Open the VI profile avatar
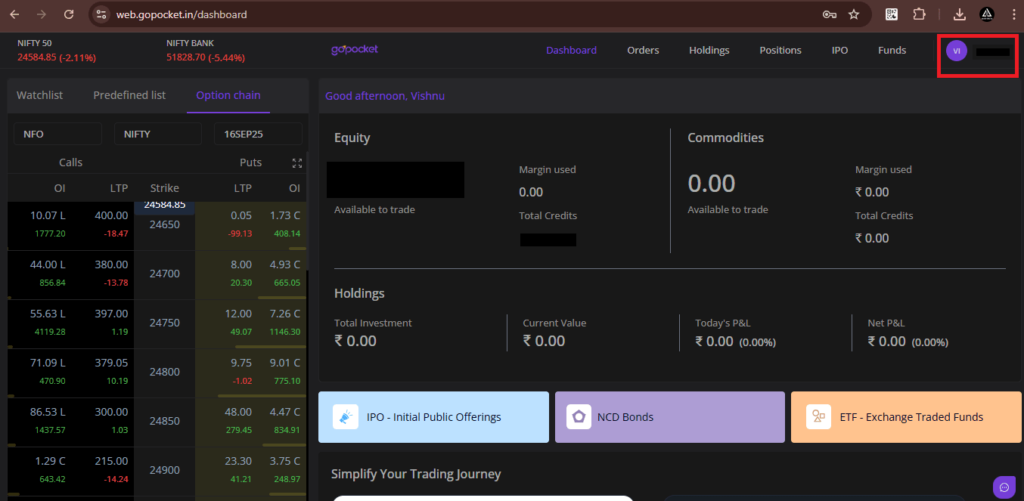The image size is (1024, 501). click(956, 50)
